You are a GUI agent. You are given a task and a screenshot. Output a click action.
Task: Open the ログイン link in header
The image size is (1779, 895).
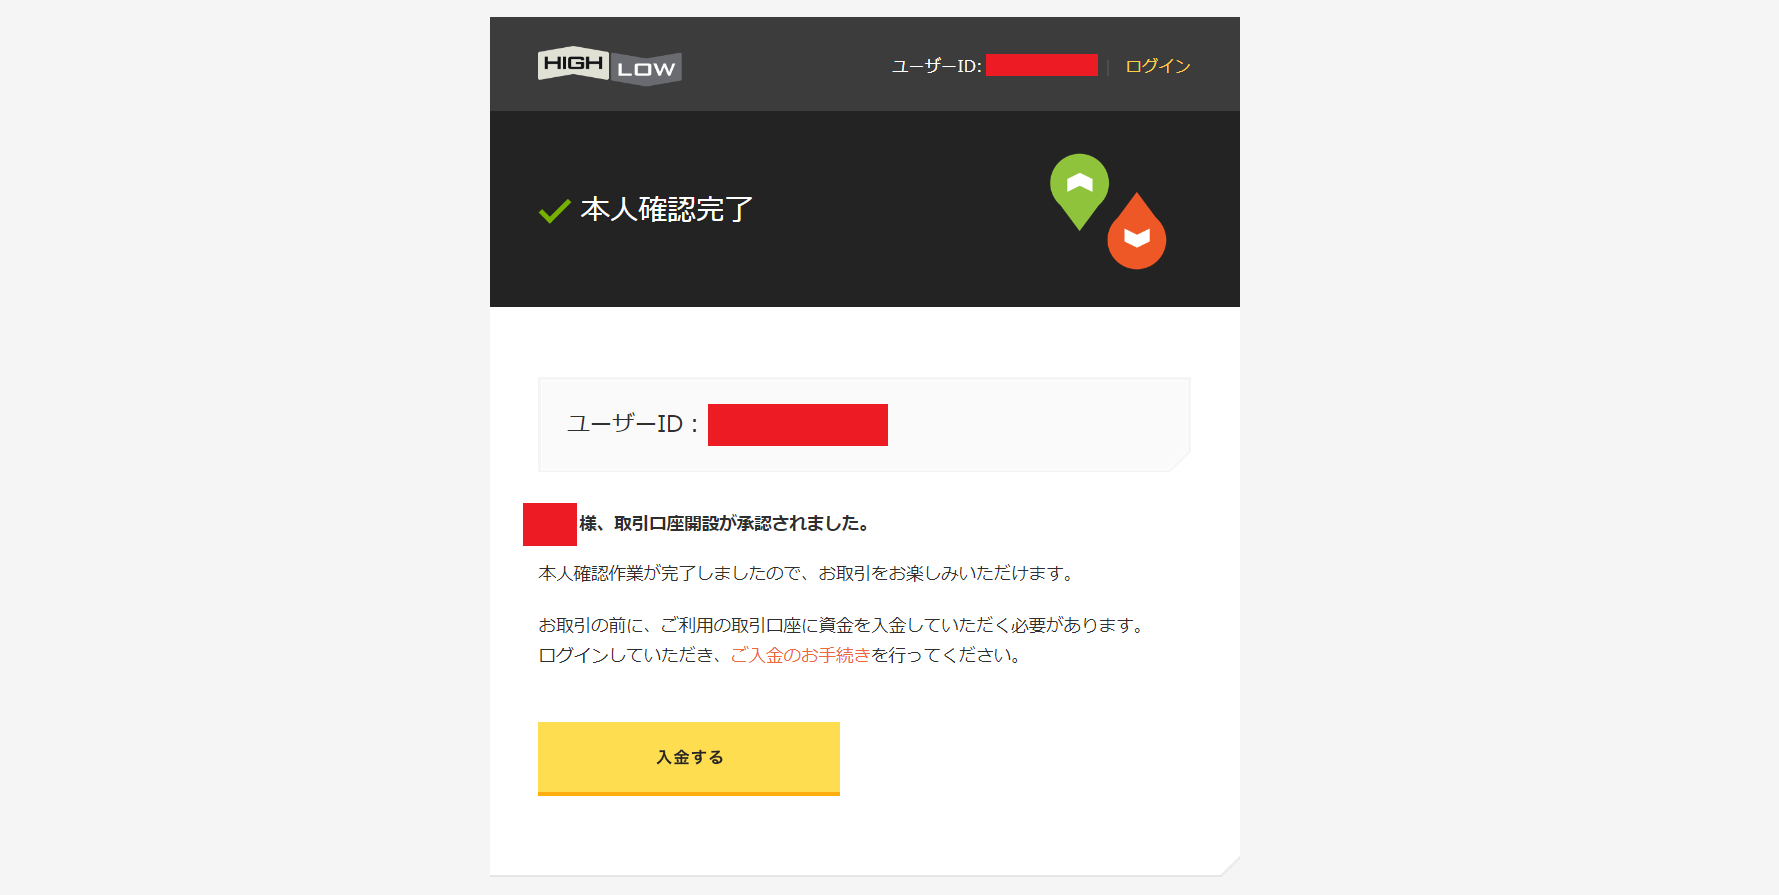tap(1158, 66)
